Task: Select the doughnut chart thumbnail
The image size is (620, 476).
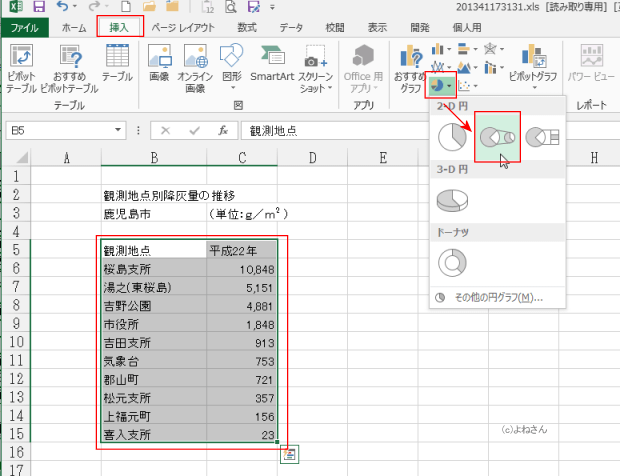Action: (x=452, y=263)
